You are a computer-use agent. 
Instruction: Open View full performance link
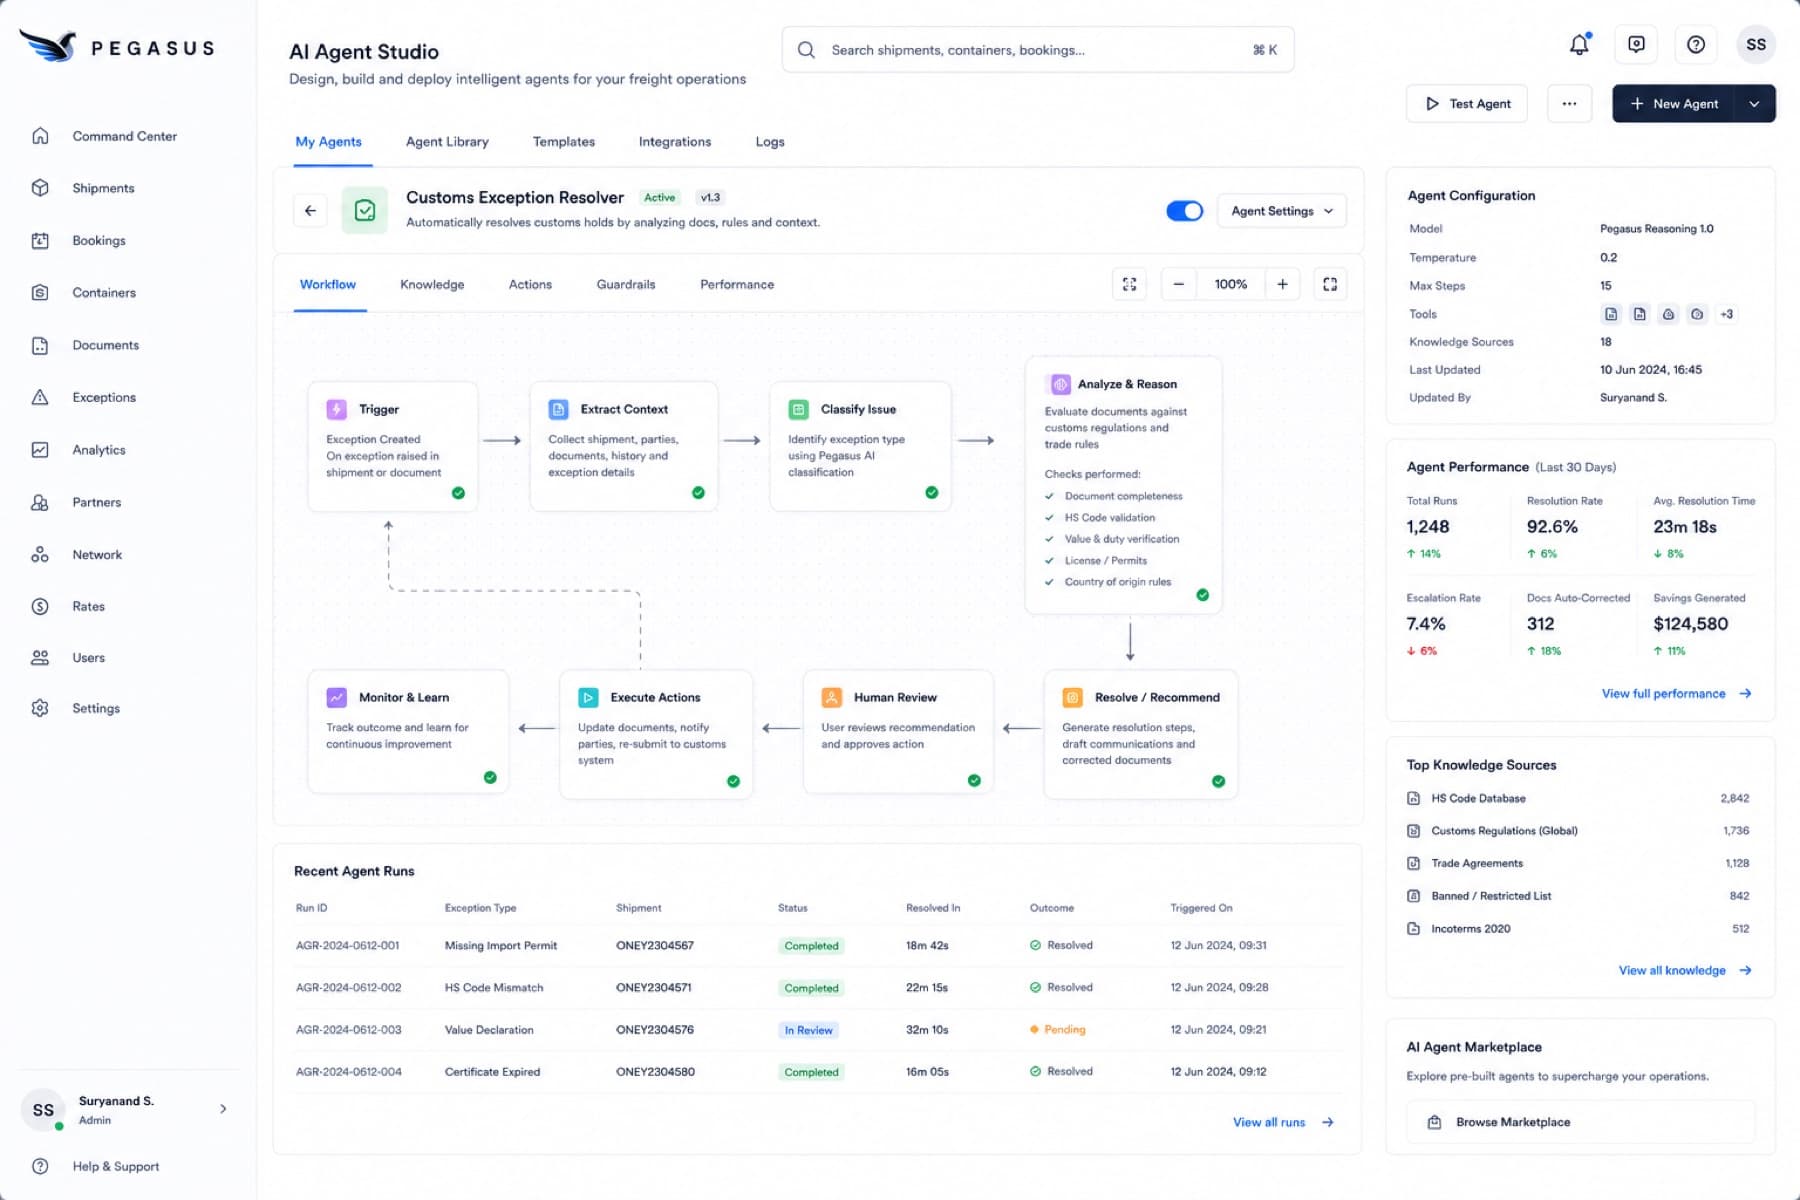point(1676,694)
